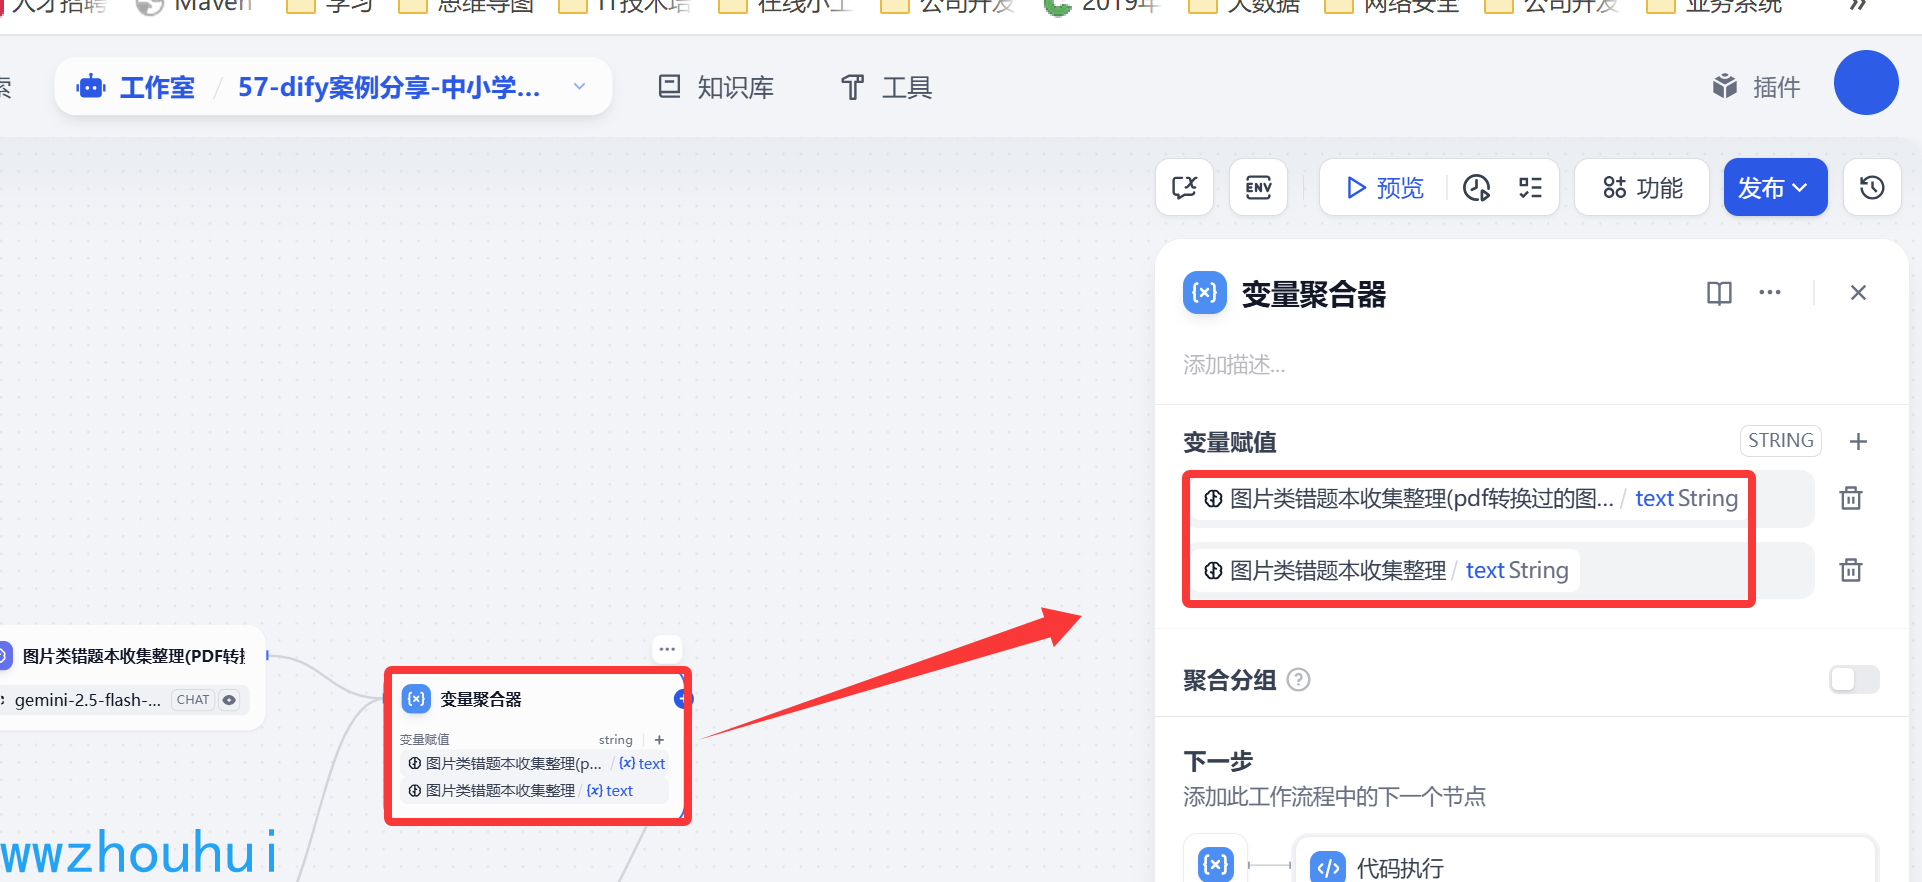View the run history clock icon
The image size is (1922, 882).
point(1477,187)
